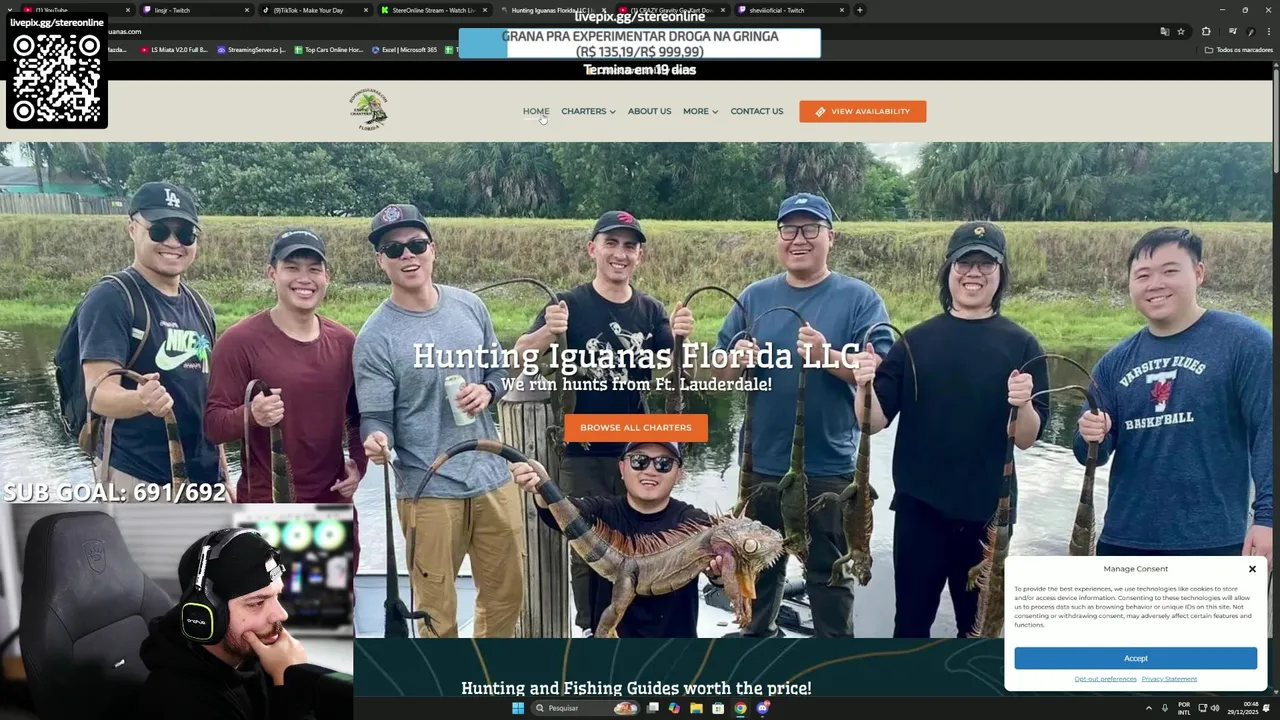Click the text We run hunts from Ft. Lauderdale!
The image size is (1280, 720).
[x=636, y=384]
